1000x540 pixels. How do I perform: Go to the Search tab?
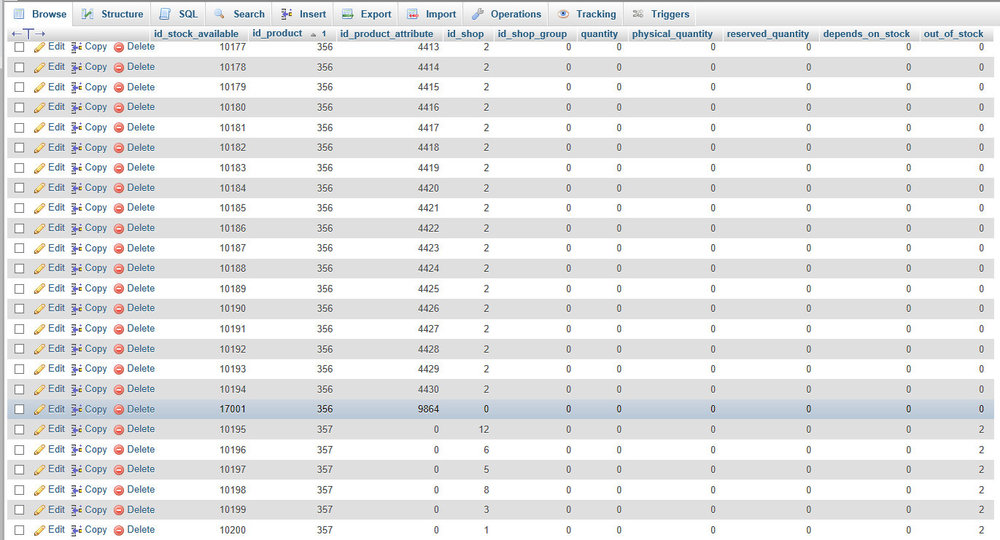click(239, 14)
